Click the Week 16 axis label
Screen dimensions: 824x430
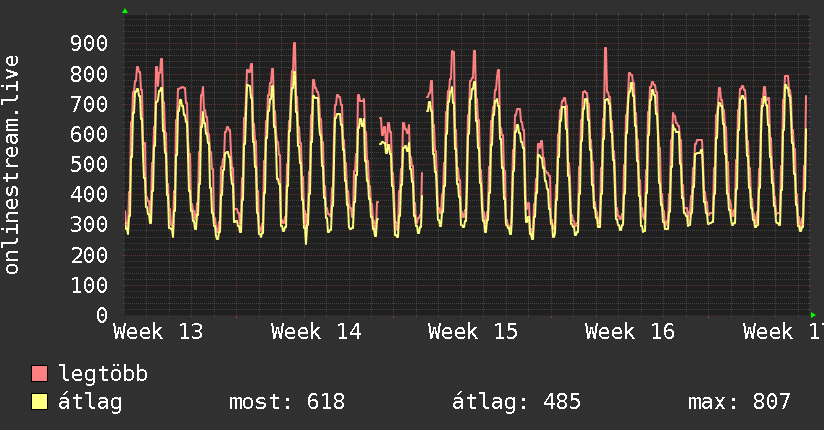click(x=630, y=332)
